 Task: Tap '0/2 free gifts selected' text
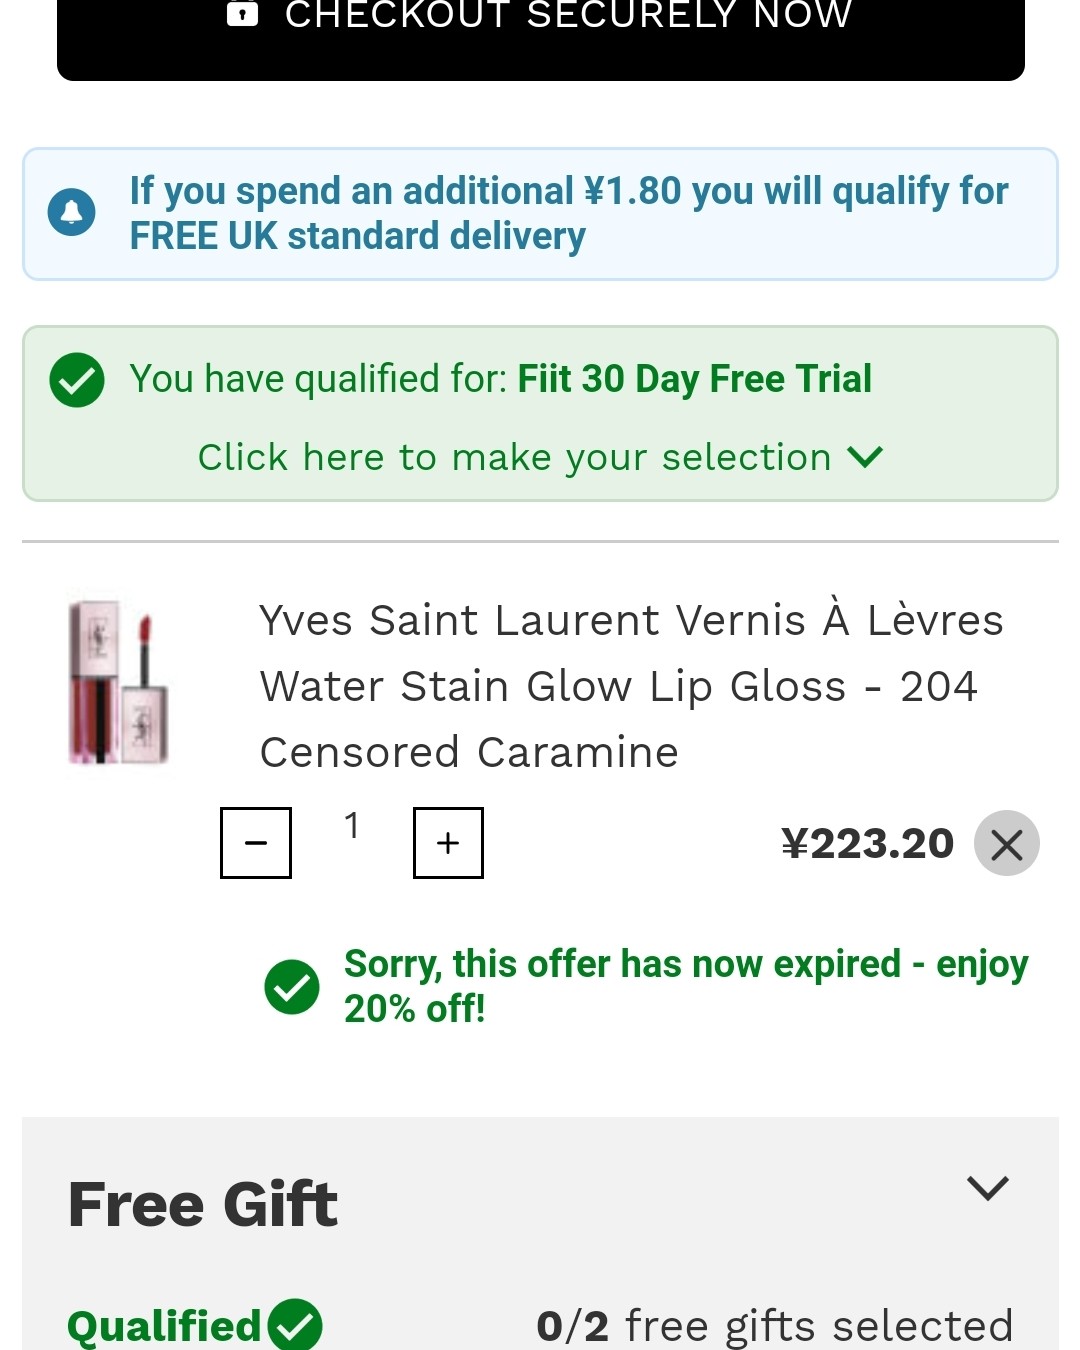pyautogui.click(x=774, y=1326)
